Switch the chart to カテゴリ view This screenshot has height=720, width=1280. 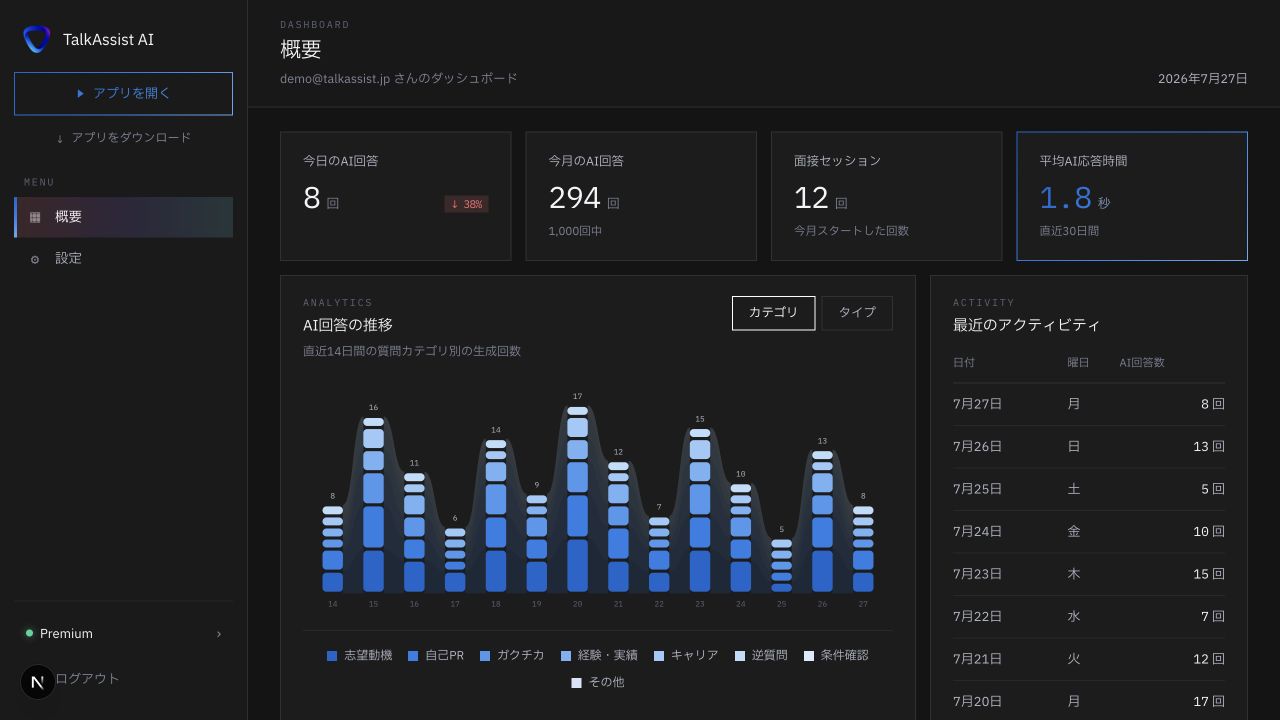774,313
